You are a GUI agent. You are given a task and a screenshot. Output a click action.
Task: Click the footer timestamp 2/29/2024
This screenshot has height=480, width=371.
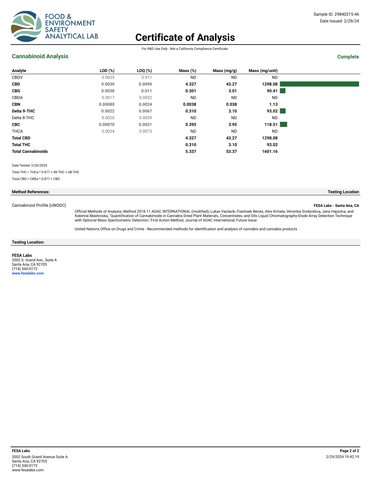[342, 457]
